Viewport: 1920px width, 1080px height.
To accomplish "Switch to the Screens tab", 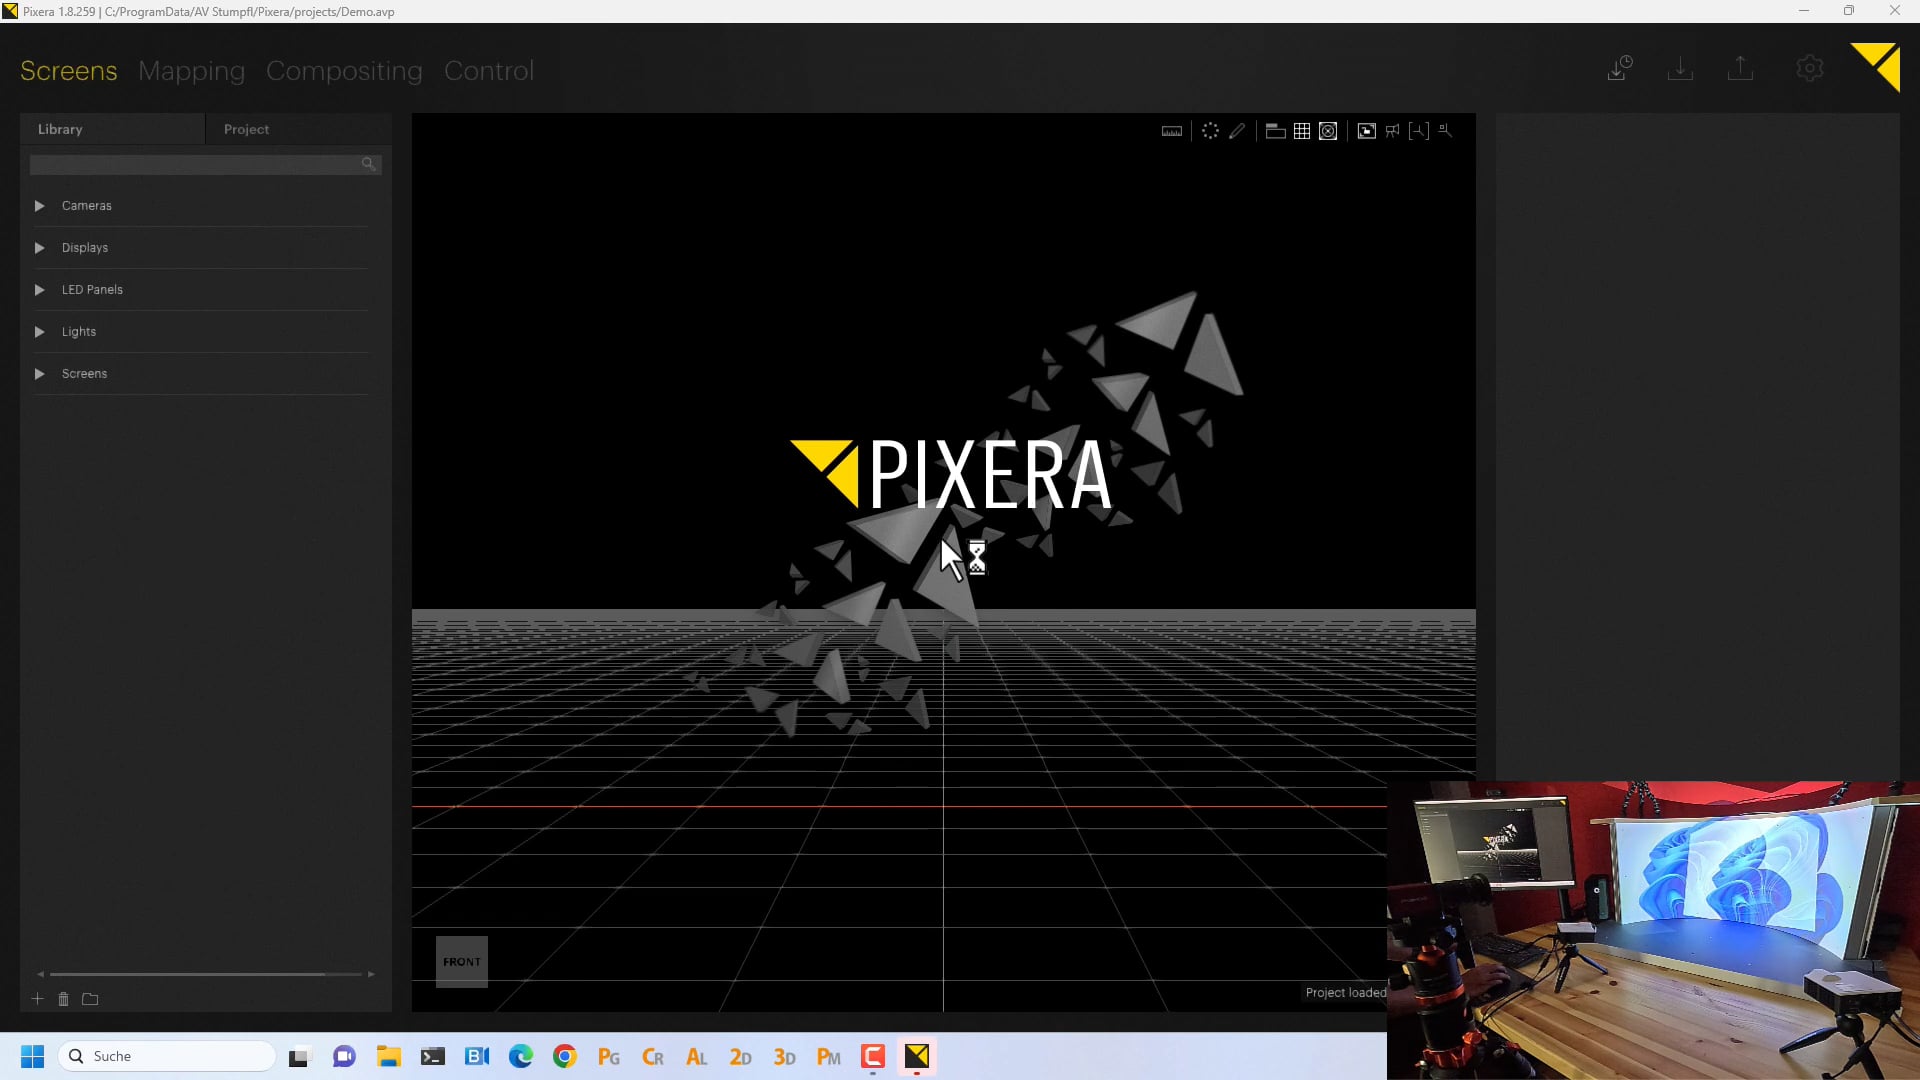I will point(69,71).
